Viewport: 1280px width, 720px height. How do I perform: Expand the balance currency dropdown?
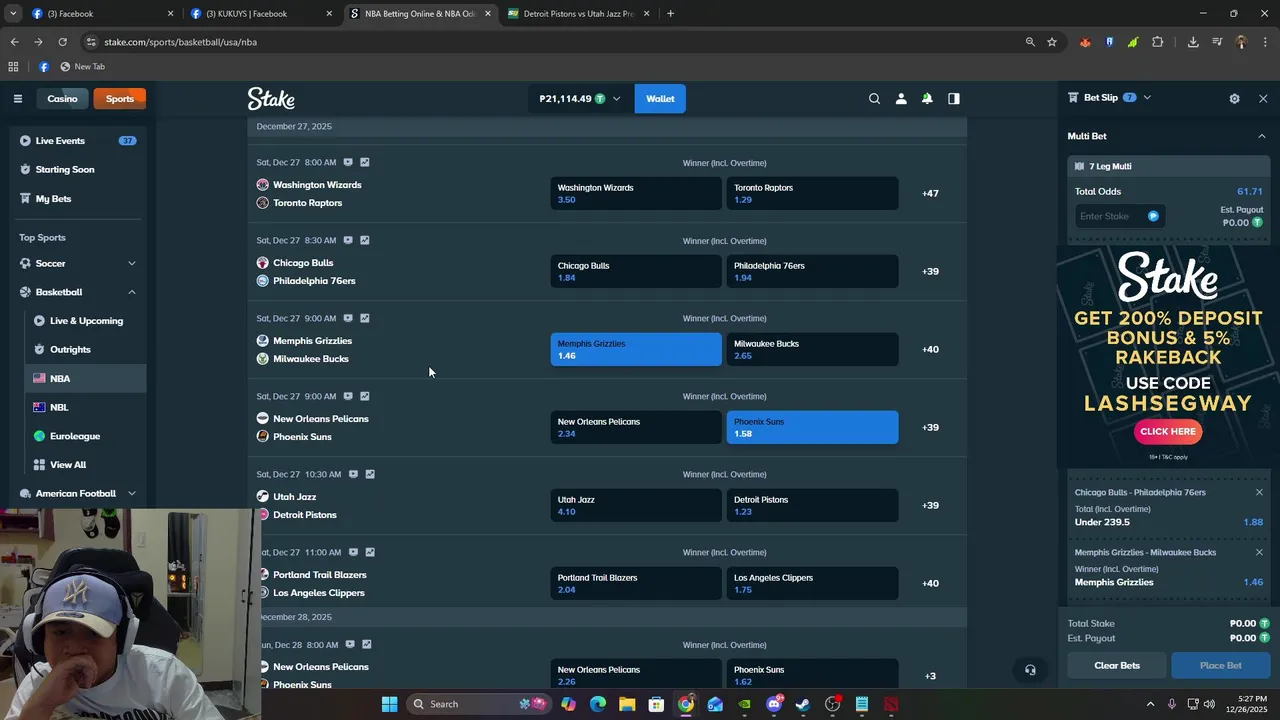pyautogui.click(x=616, y=98)
